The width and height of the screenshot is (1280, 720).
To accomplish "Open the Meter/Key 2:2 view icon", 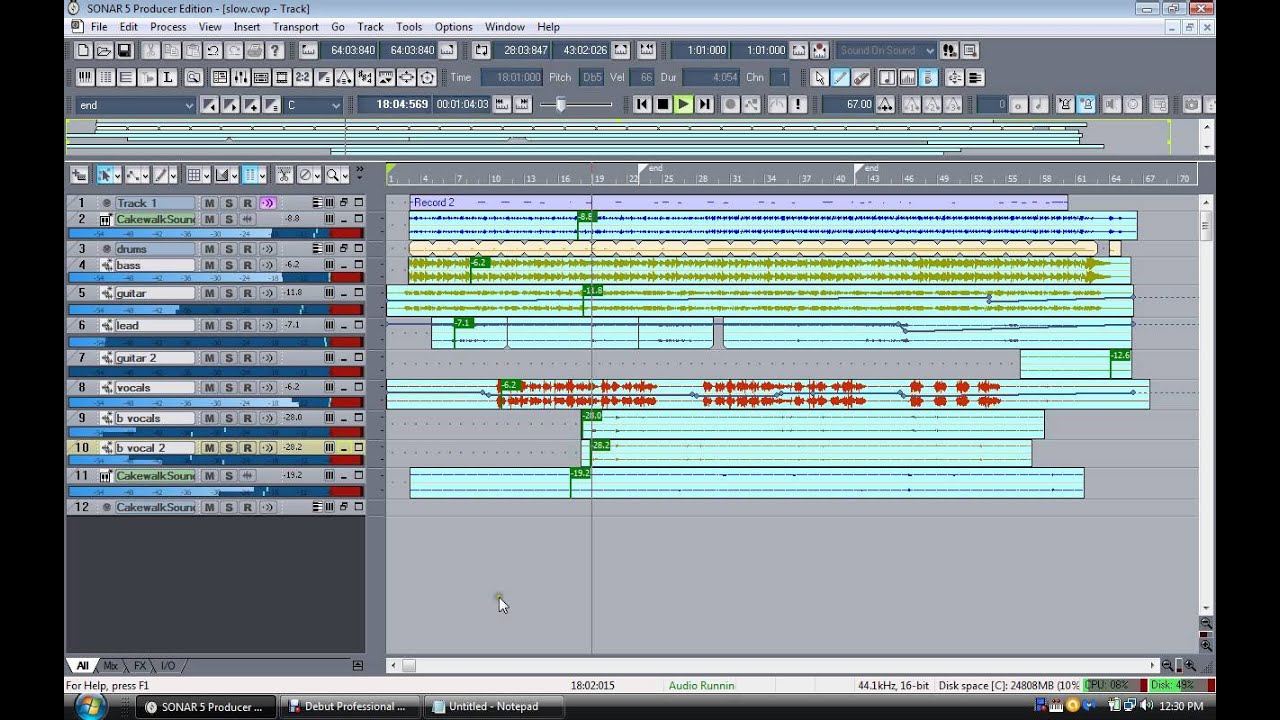I will click(x=302, y=77).
